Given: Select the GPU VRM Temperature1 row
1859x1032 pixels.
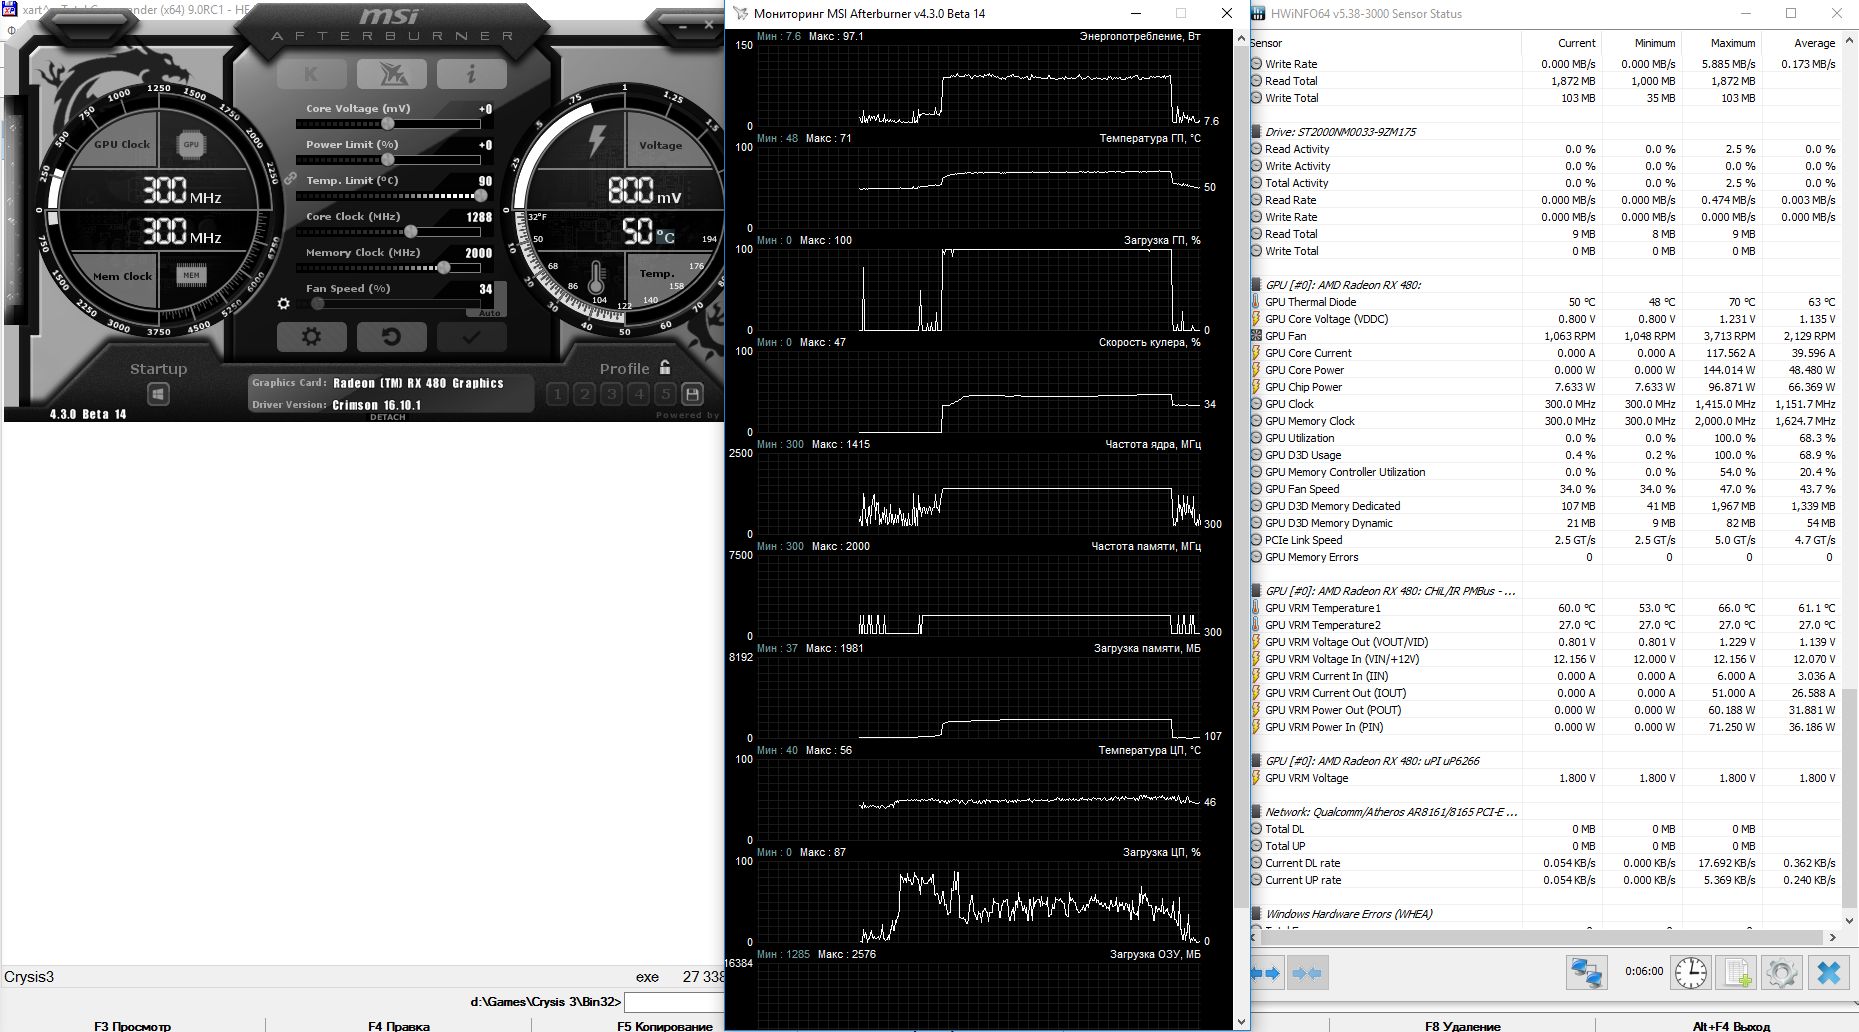Looking at the screenshot, I should (x=1545, y=608).
